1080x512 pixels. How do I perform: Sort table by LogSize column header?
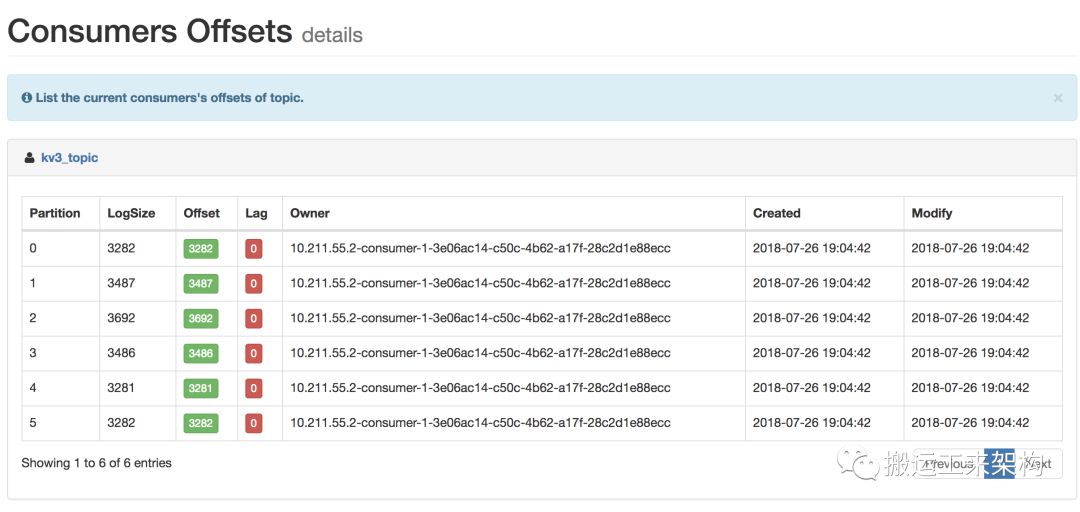pyautogui.click(x=131, y=213)
